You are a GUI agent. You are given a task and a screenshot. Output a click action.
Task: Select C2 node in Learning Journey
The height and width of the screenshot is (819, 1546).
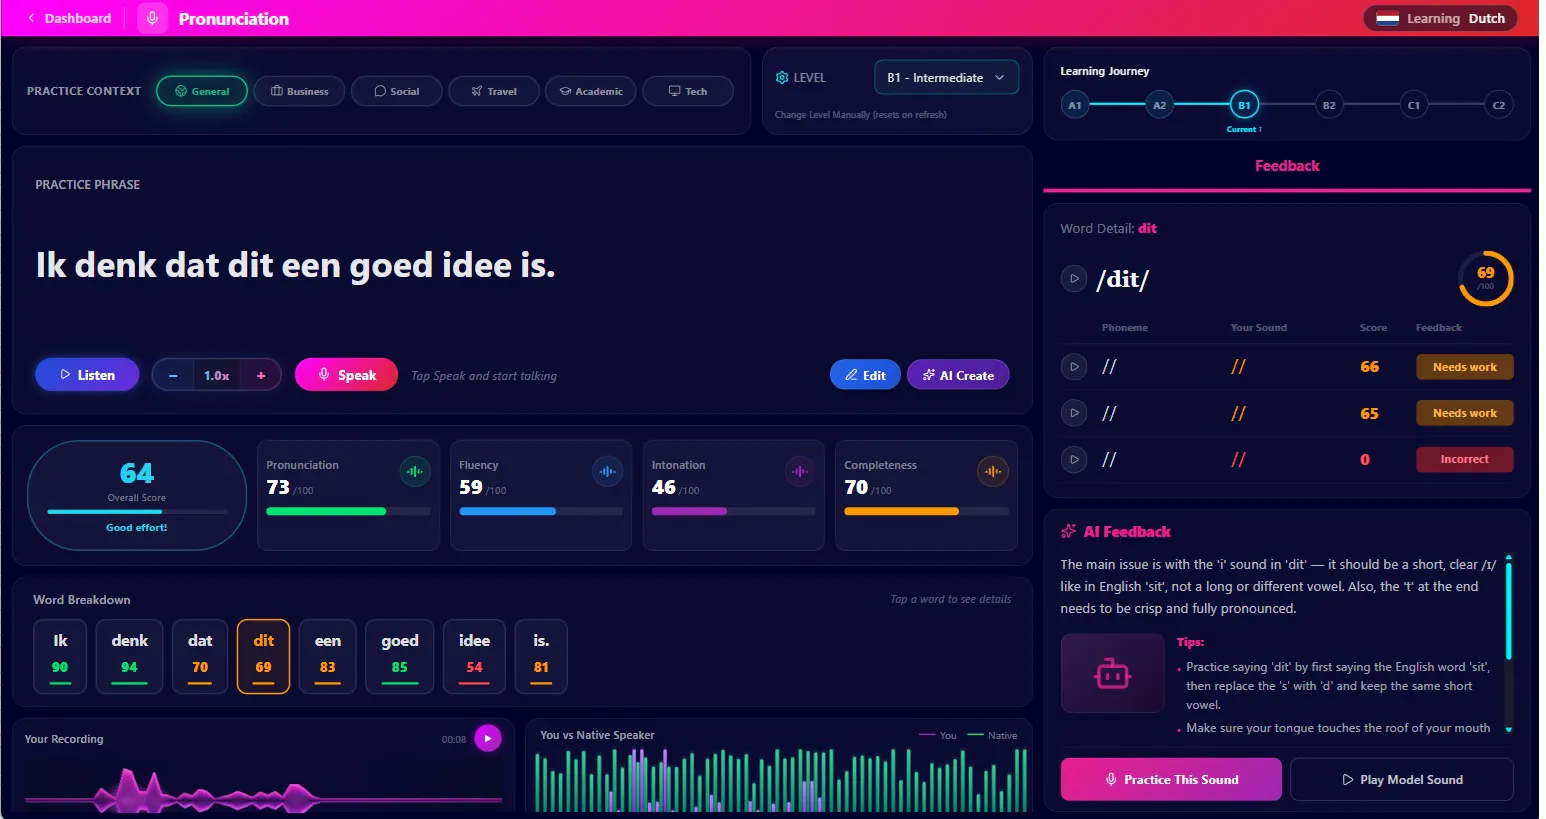pos(1498,105)
